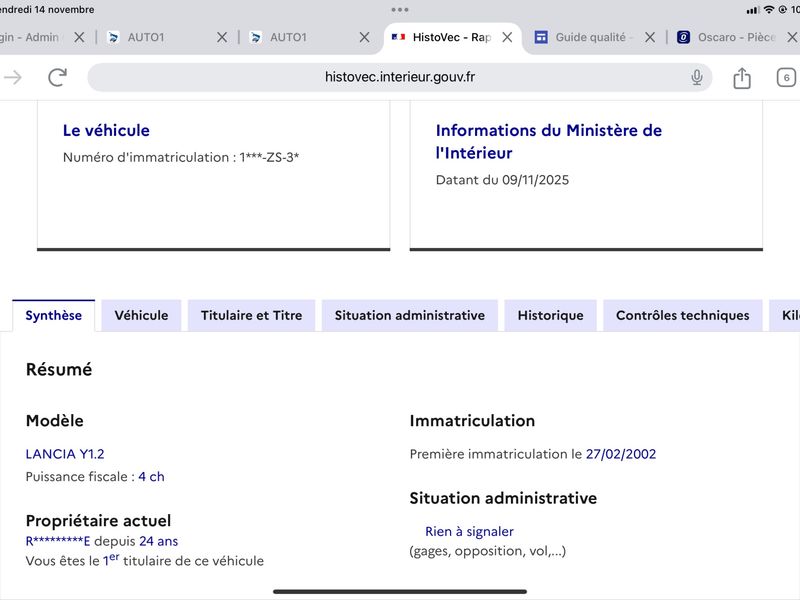Image resolution: width=800 pixels, height=600 pixels.
Task: Close the Admin login tab
Action: click(x=79, y=37)
